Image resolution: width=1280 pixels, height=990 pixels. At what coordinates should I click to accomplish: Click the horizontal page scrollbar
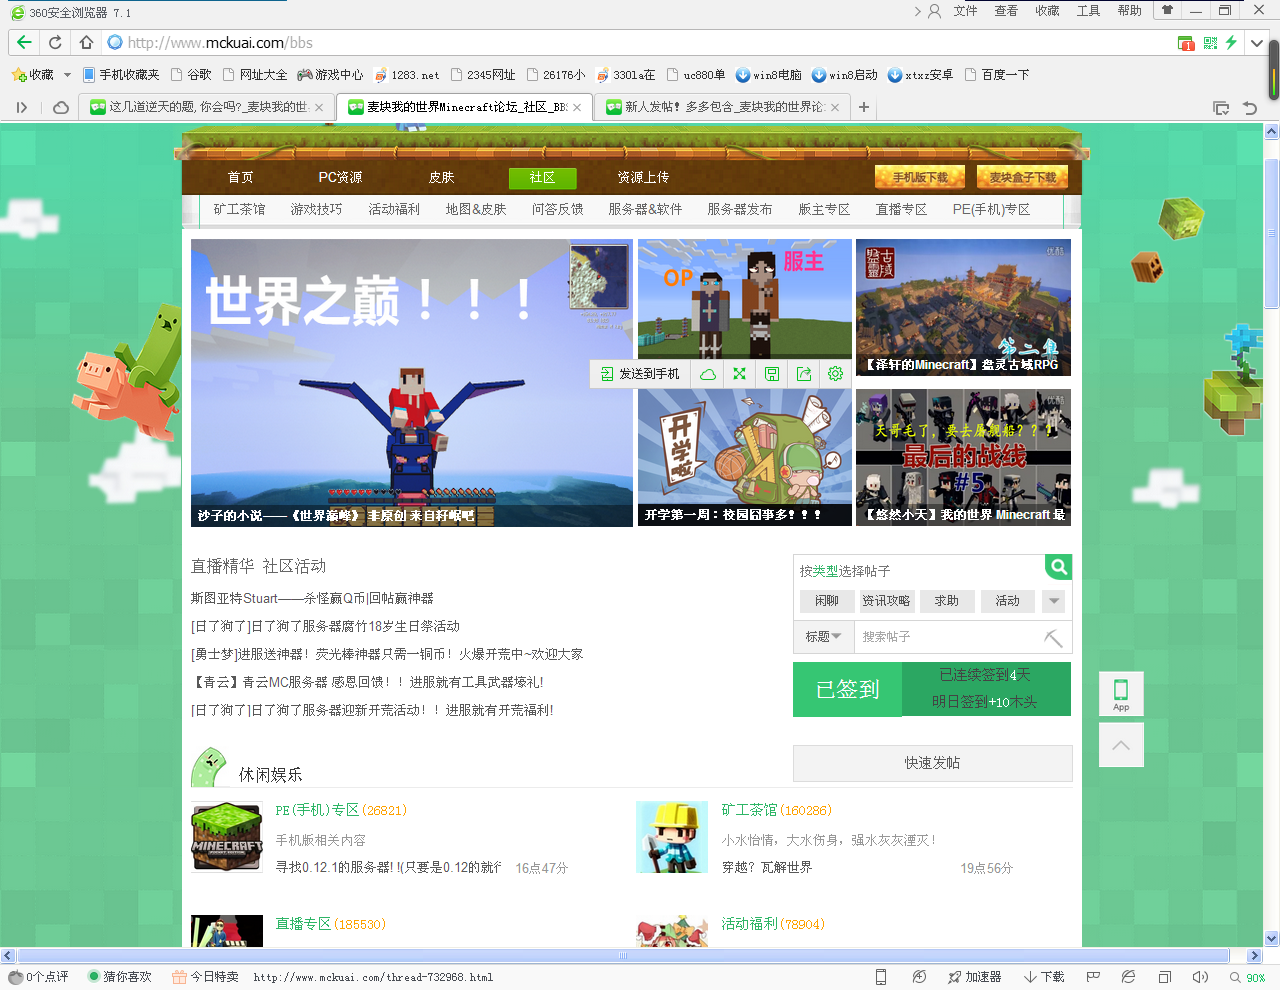point(624,955)
